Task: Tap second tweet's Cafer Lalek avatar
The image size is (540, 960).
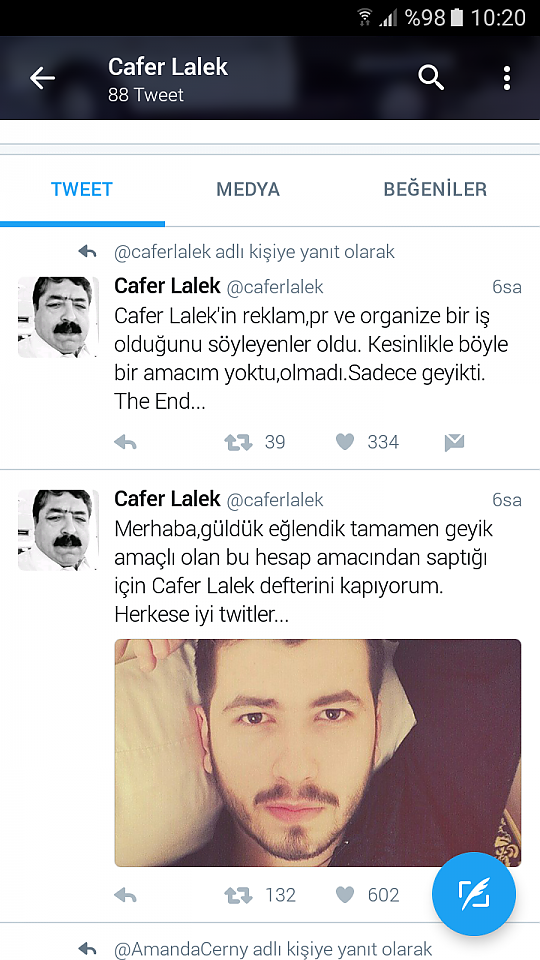Action: [x=58, y=530]
